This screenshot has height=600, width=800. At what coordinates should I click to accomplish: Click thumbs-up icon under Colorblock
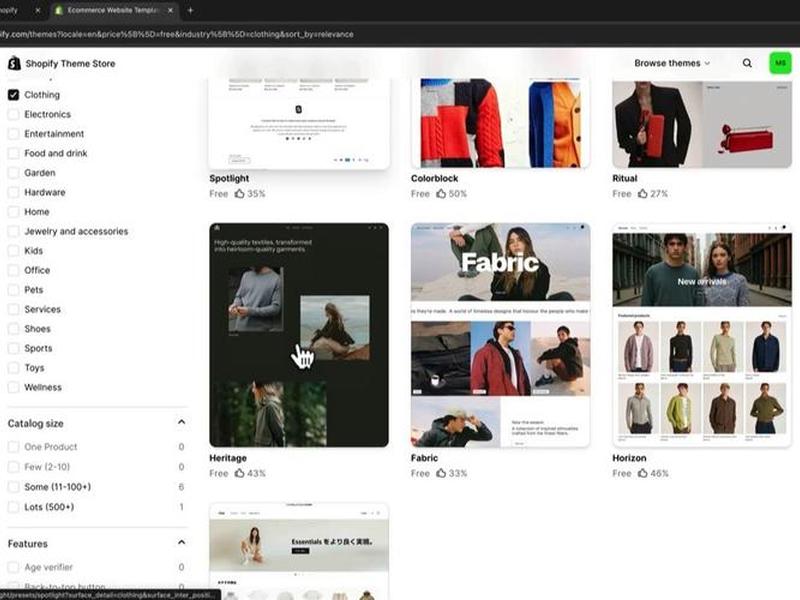441,193
